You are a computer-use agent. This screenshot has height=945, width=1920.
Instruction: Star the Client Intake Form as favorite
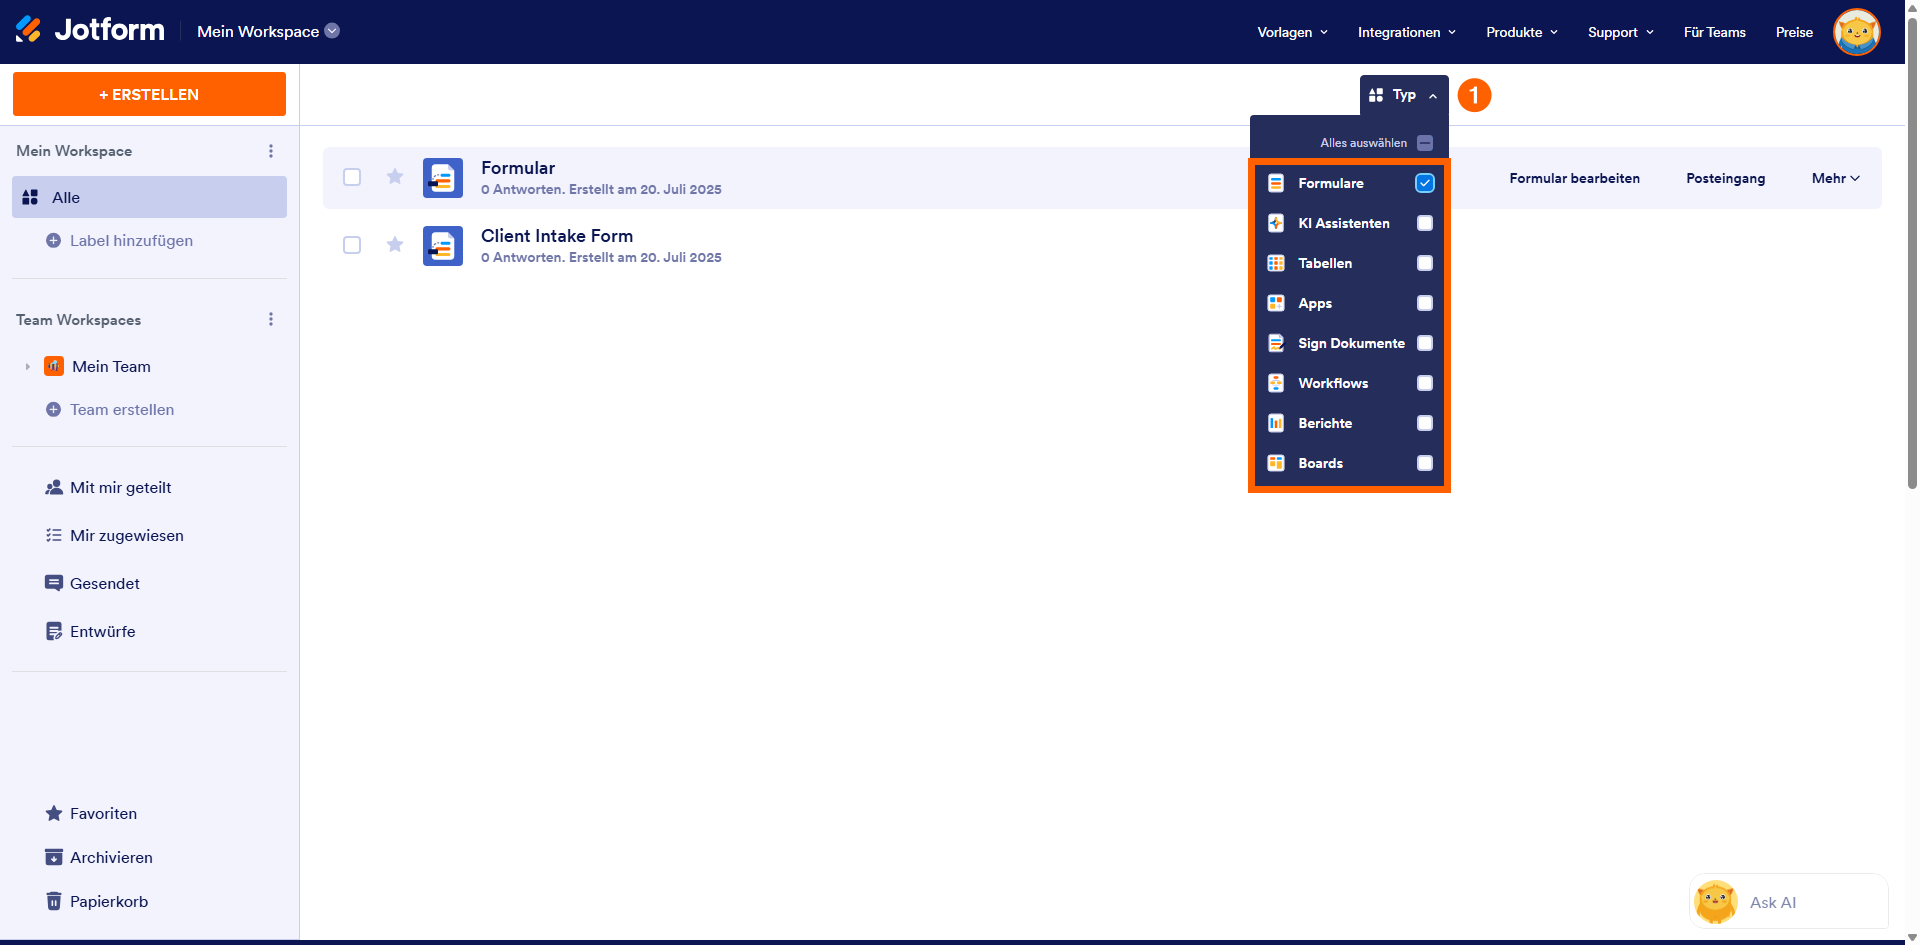tap(395, 245)
